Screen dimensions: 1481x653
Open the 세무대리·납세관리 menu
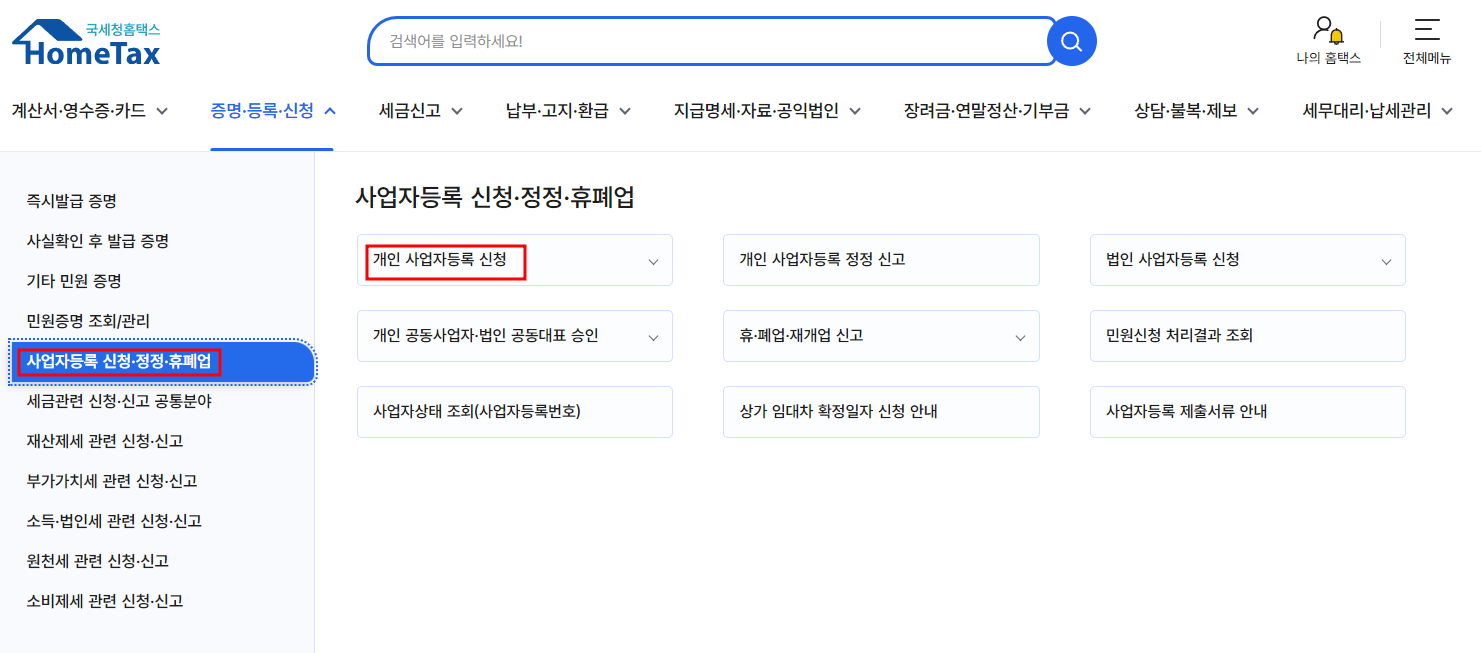(1377, 111)
